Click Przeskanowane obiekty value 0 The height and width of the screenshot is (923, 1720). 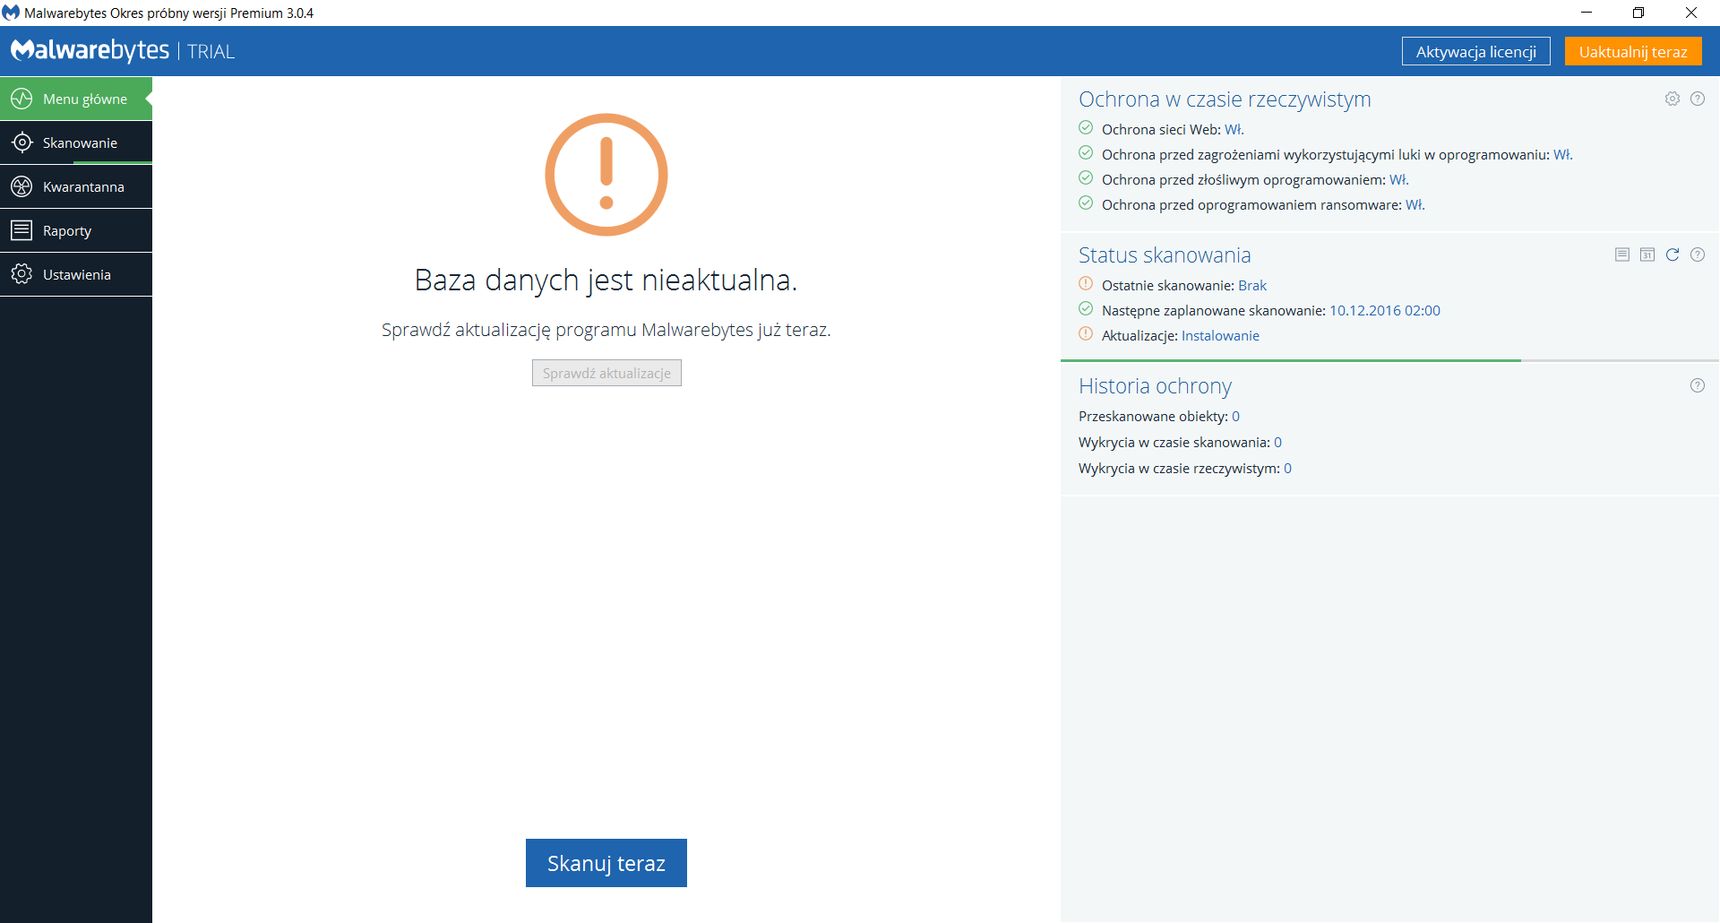(x=1236, y=417)
